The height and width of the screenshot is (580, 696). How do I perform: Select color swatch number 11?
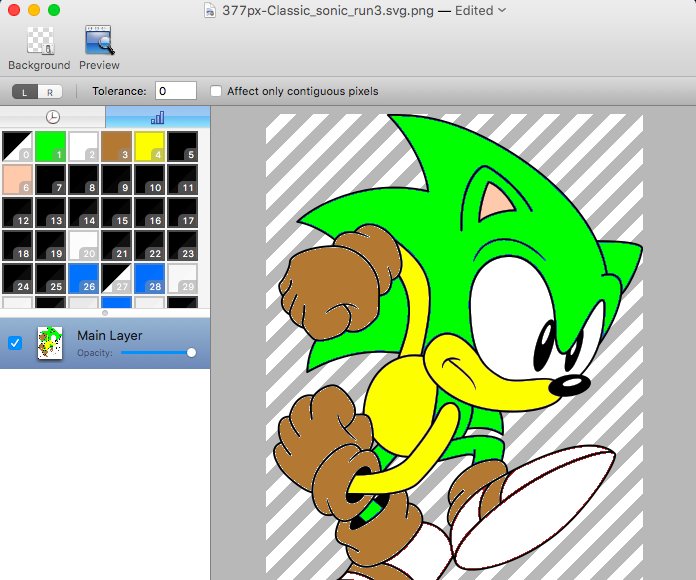tap(182, 179)
